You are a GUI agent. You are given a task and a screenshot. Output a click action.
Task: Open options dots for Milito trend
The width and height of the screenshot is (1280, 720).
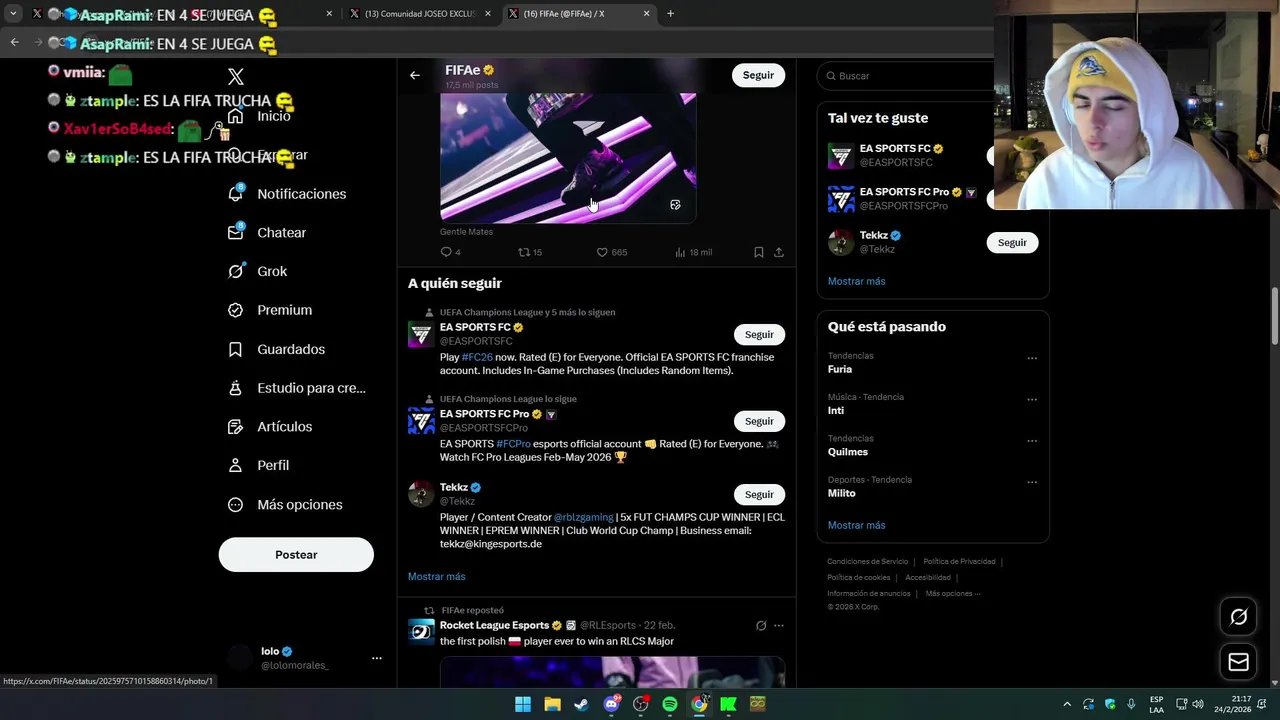pos(1032,482)
